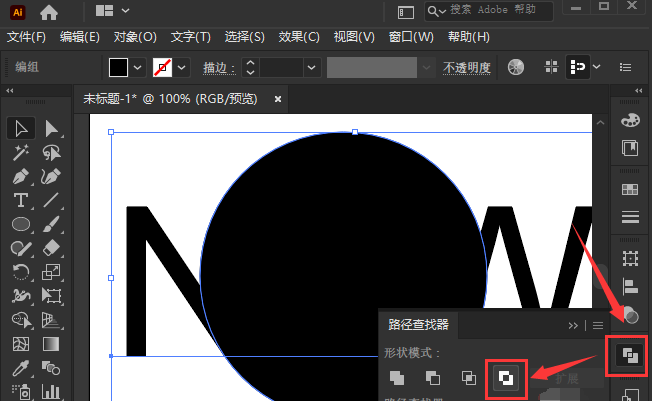
Task: Select the Pen tool
Action: click(x=21, y=177)
